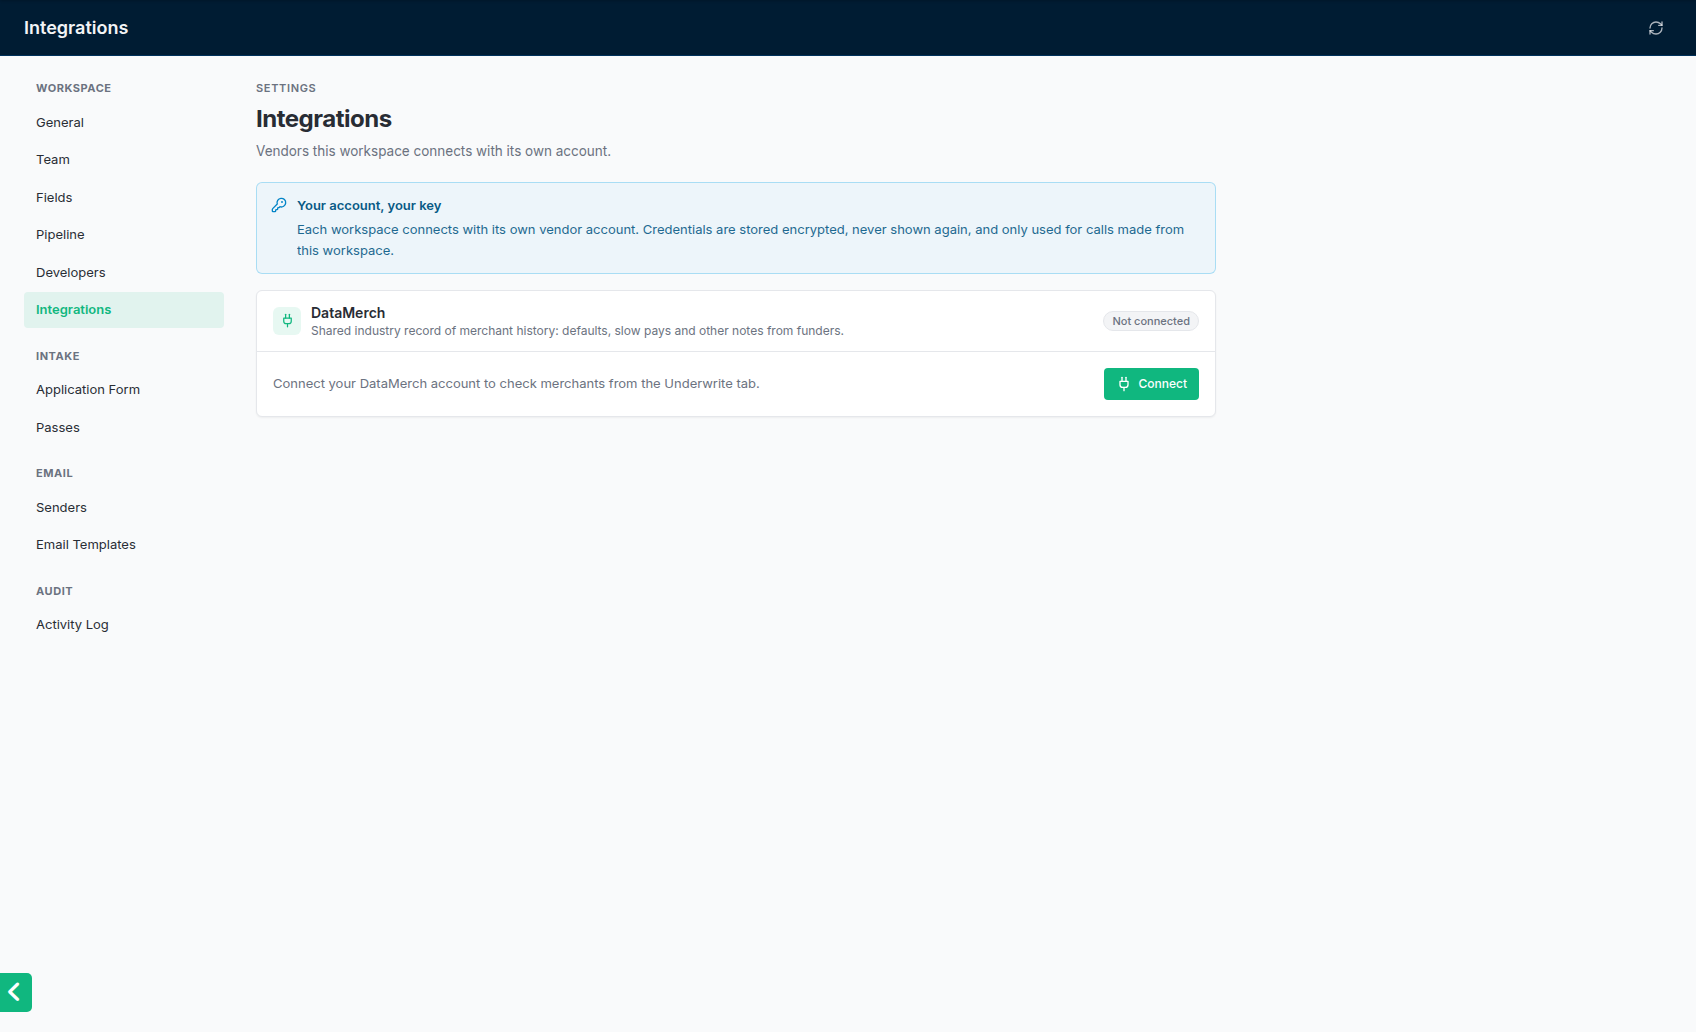Viewport: 1696px width, 1032px height.
Task: Open Email Templates page
Action: (x=124, y=545)
